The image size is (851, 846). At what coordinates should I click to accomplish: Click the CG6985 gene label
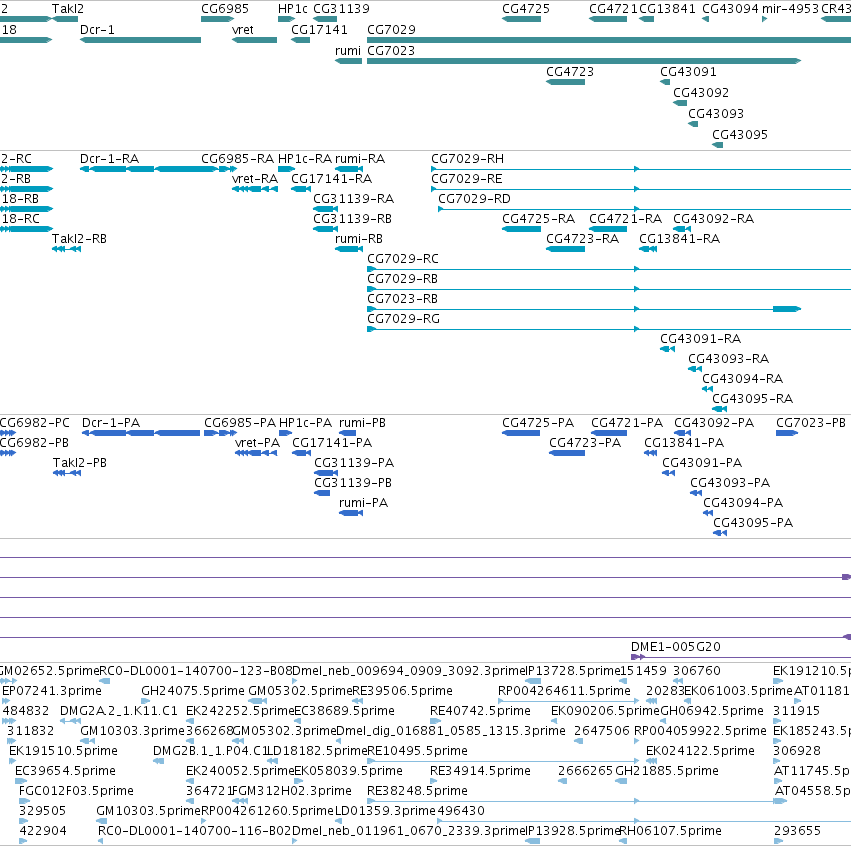(225, 9)
